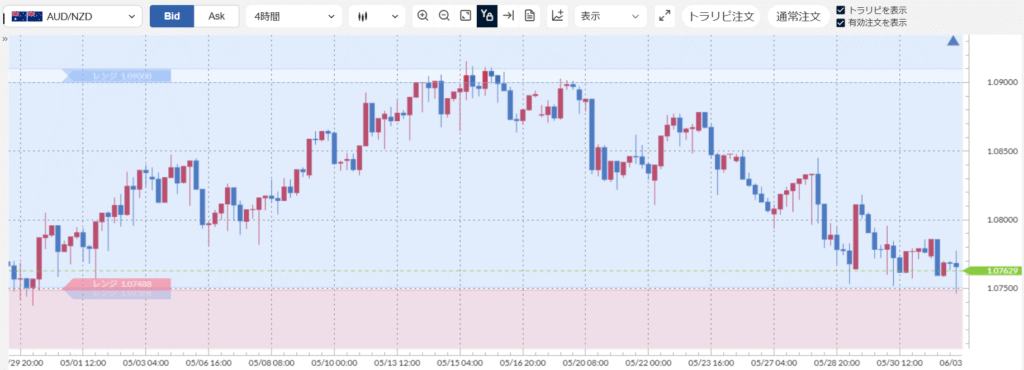This screenshot has height=370, width=1024.
Task: Click the fit-chart-to-screen icon
Action: pos(465,16)
